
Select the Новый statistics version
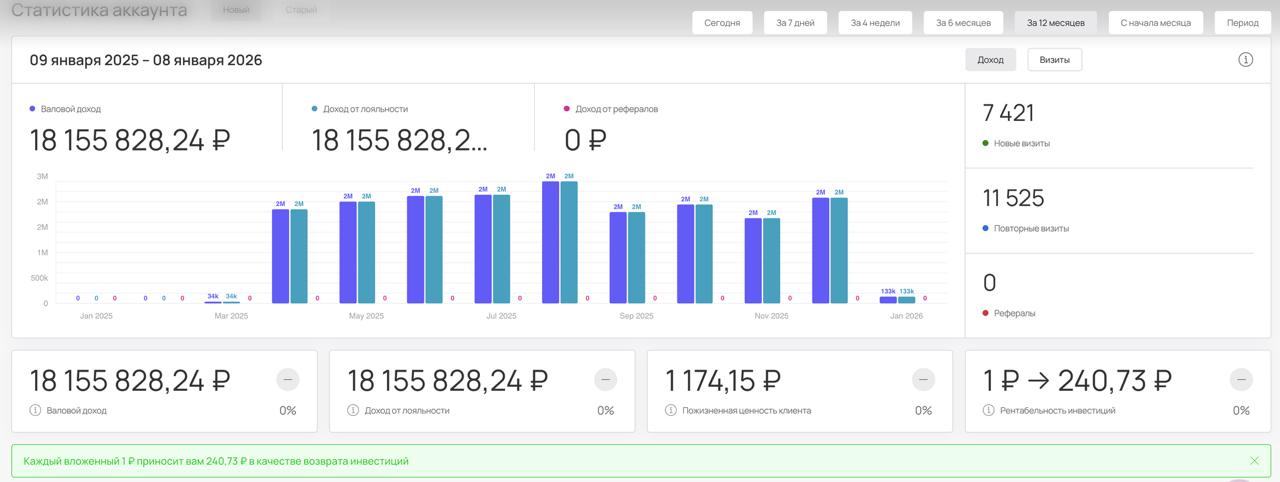pyautogui.click(x=236, y=10)
